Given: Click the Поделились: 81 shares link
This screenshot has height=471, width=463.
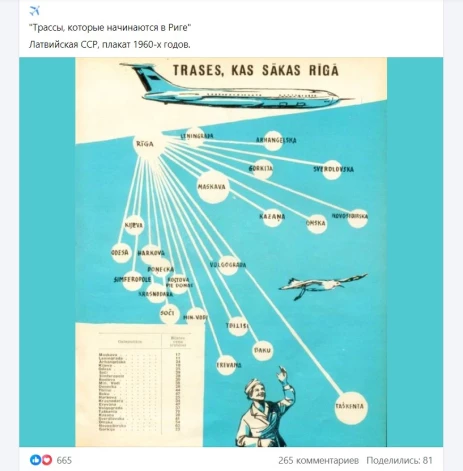Looking at the screenshot, I should 399,460.
